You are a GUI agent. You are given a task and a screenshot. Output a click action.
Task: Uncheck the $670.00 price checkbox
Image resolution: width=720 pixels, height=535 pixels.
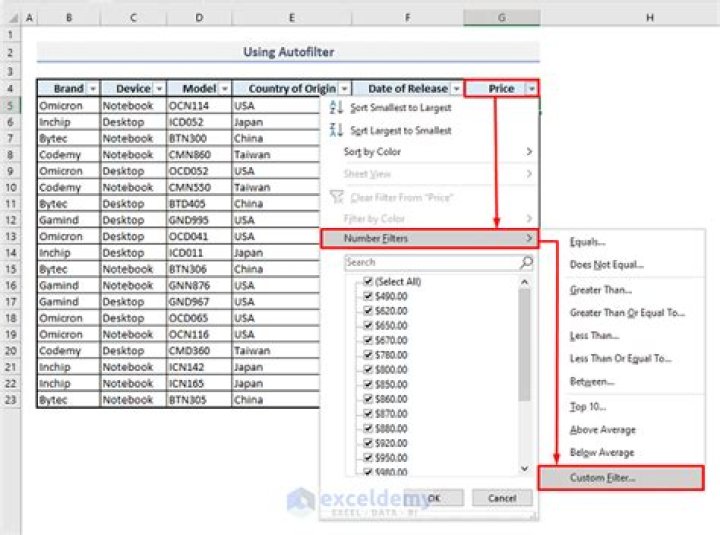pos(367,340)
